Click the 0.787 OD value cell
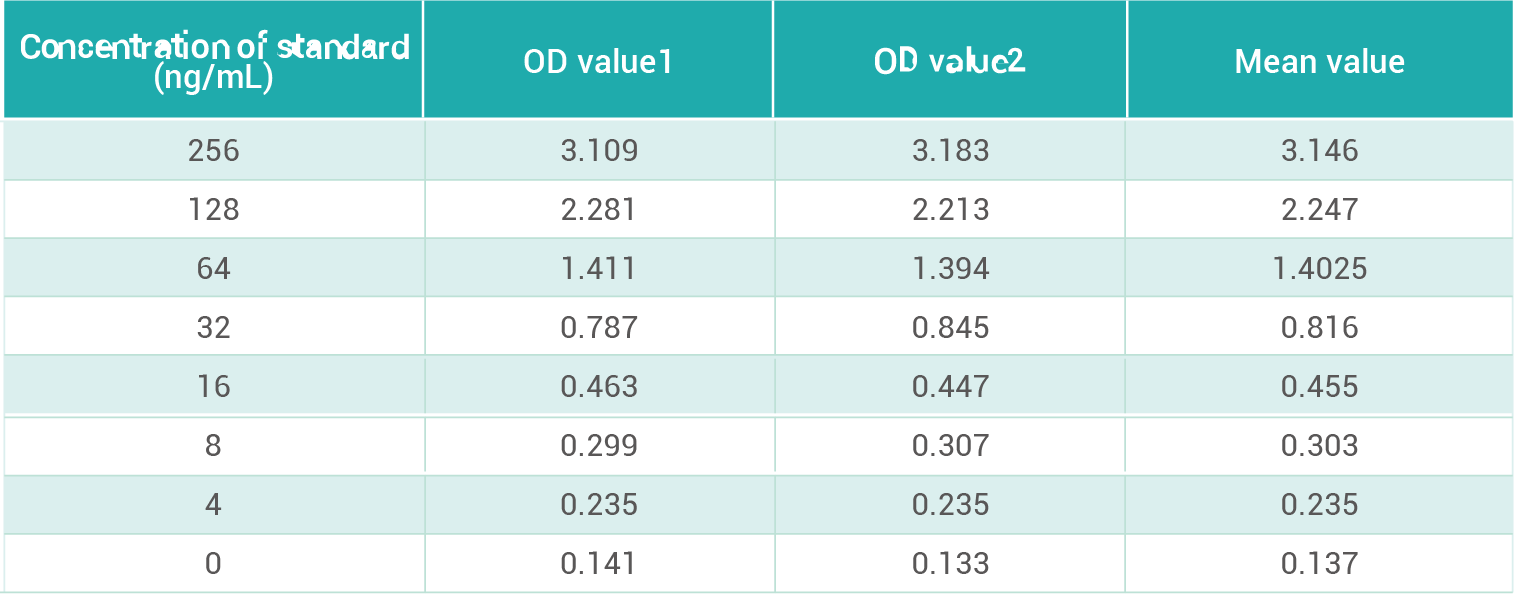 (x=598, y=327)
